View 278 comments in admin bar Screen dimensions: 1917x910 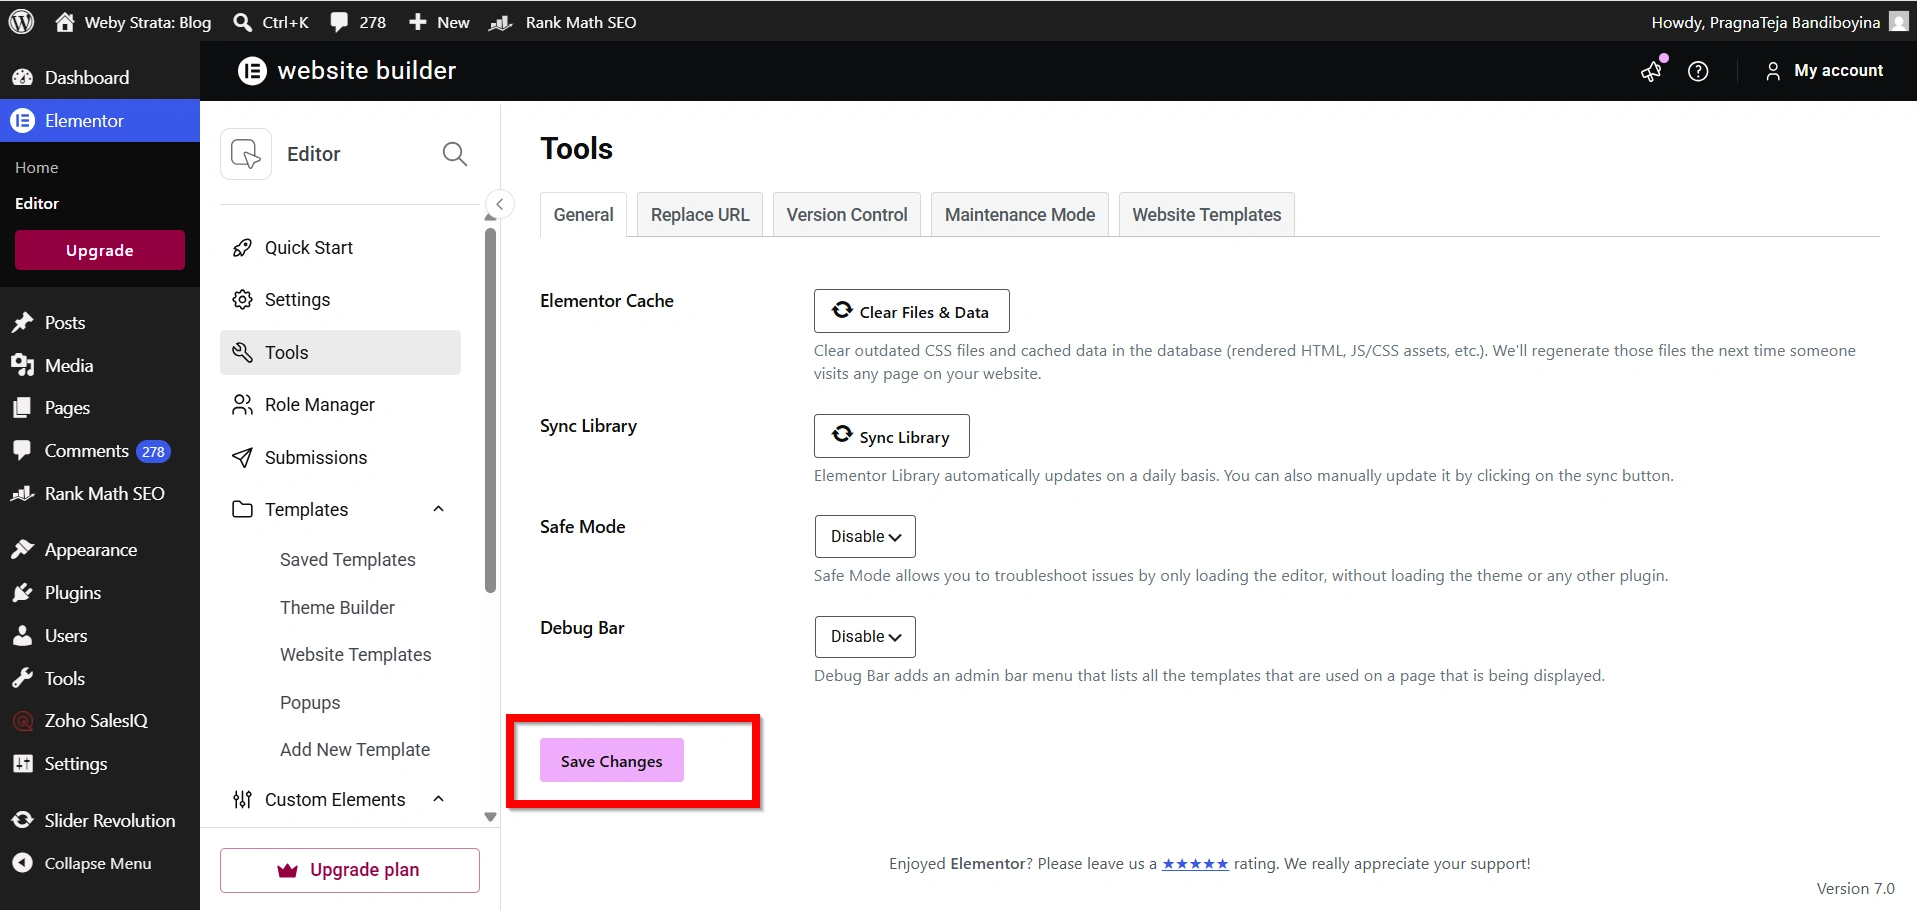pyautogui.click(x=358, y=22)
